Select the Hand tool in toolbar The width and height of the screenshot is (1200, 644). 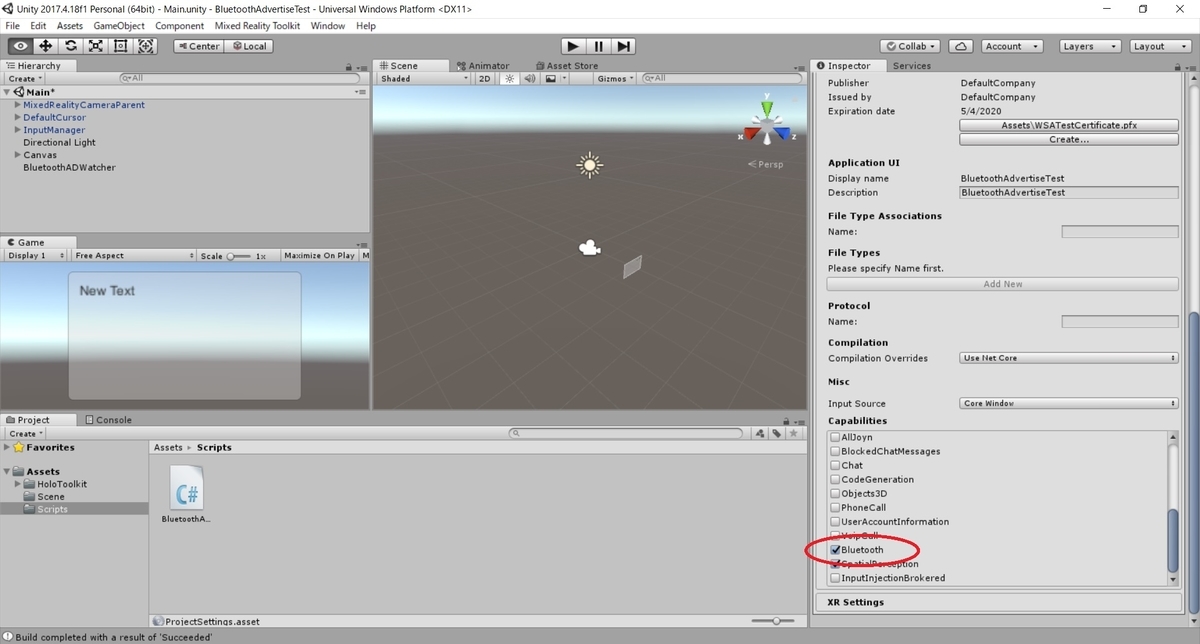[x=20, y=46]
